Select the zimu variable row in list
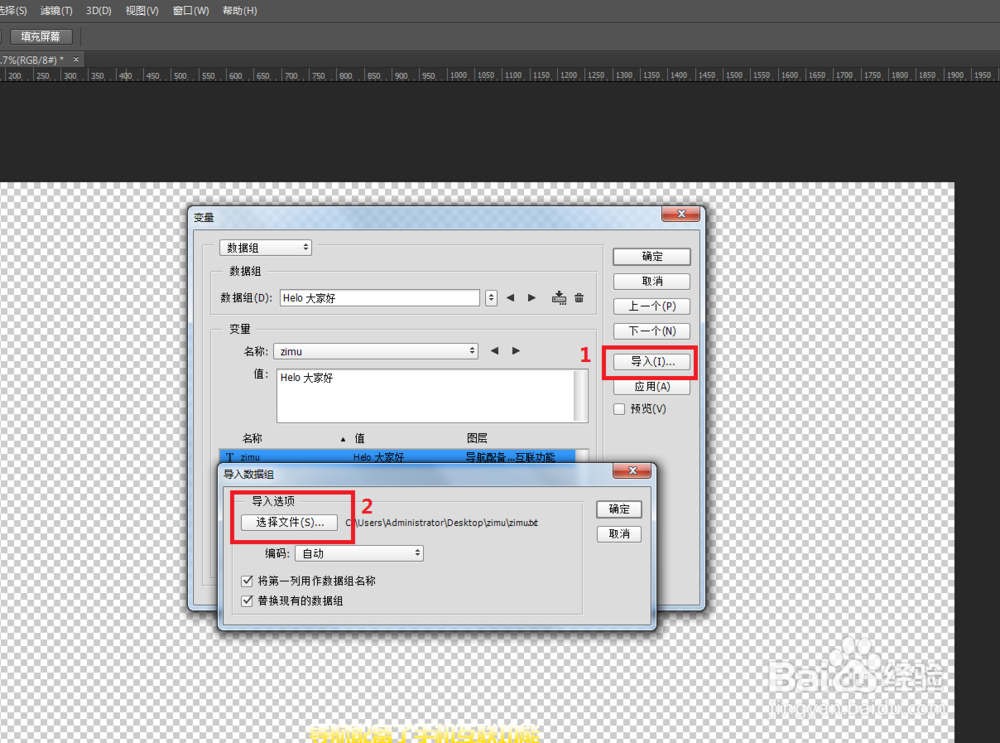The width and height of the screenshot is (1000, 743). click(398, 457)
